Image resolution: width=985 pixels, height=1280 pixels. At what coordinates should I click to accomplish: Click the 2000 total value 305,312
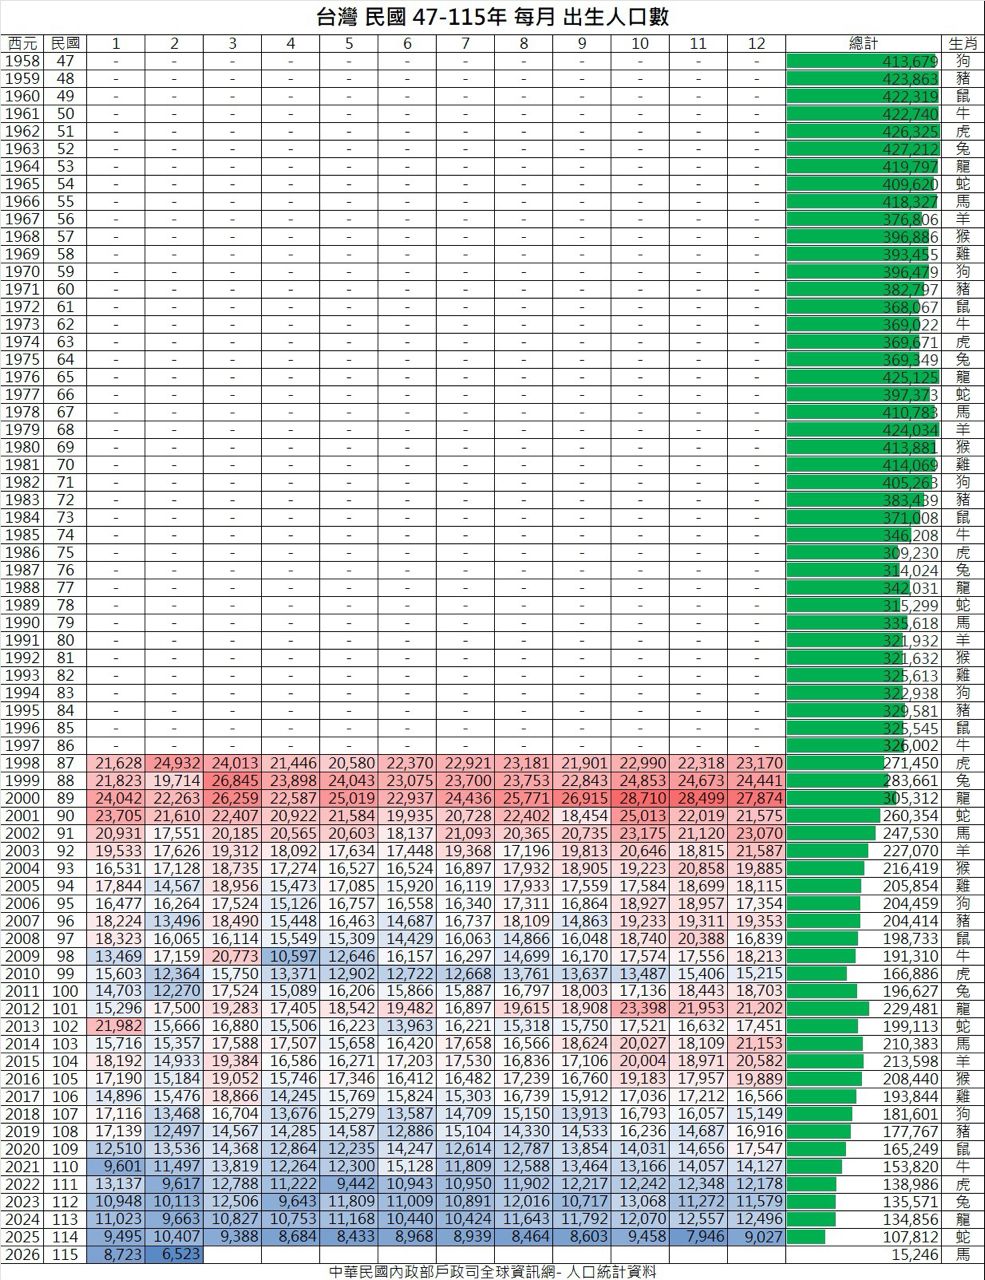pos(910,798)
